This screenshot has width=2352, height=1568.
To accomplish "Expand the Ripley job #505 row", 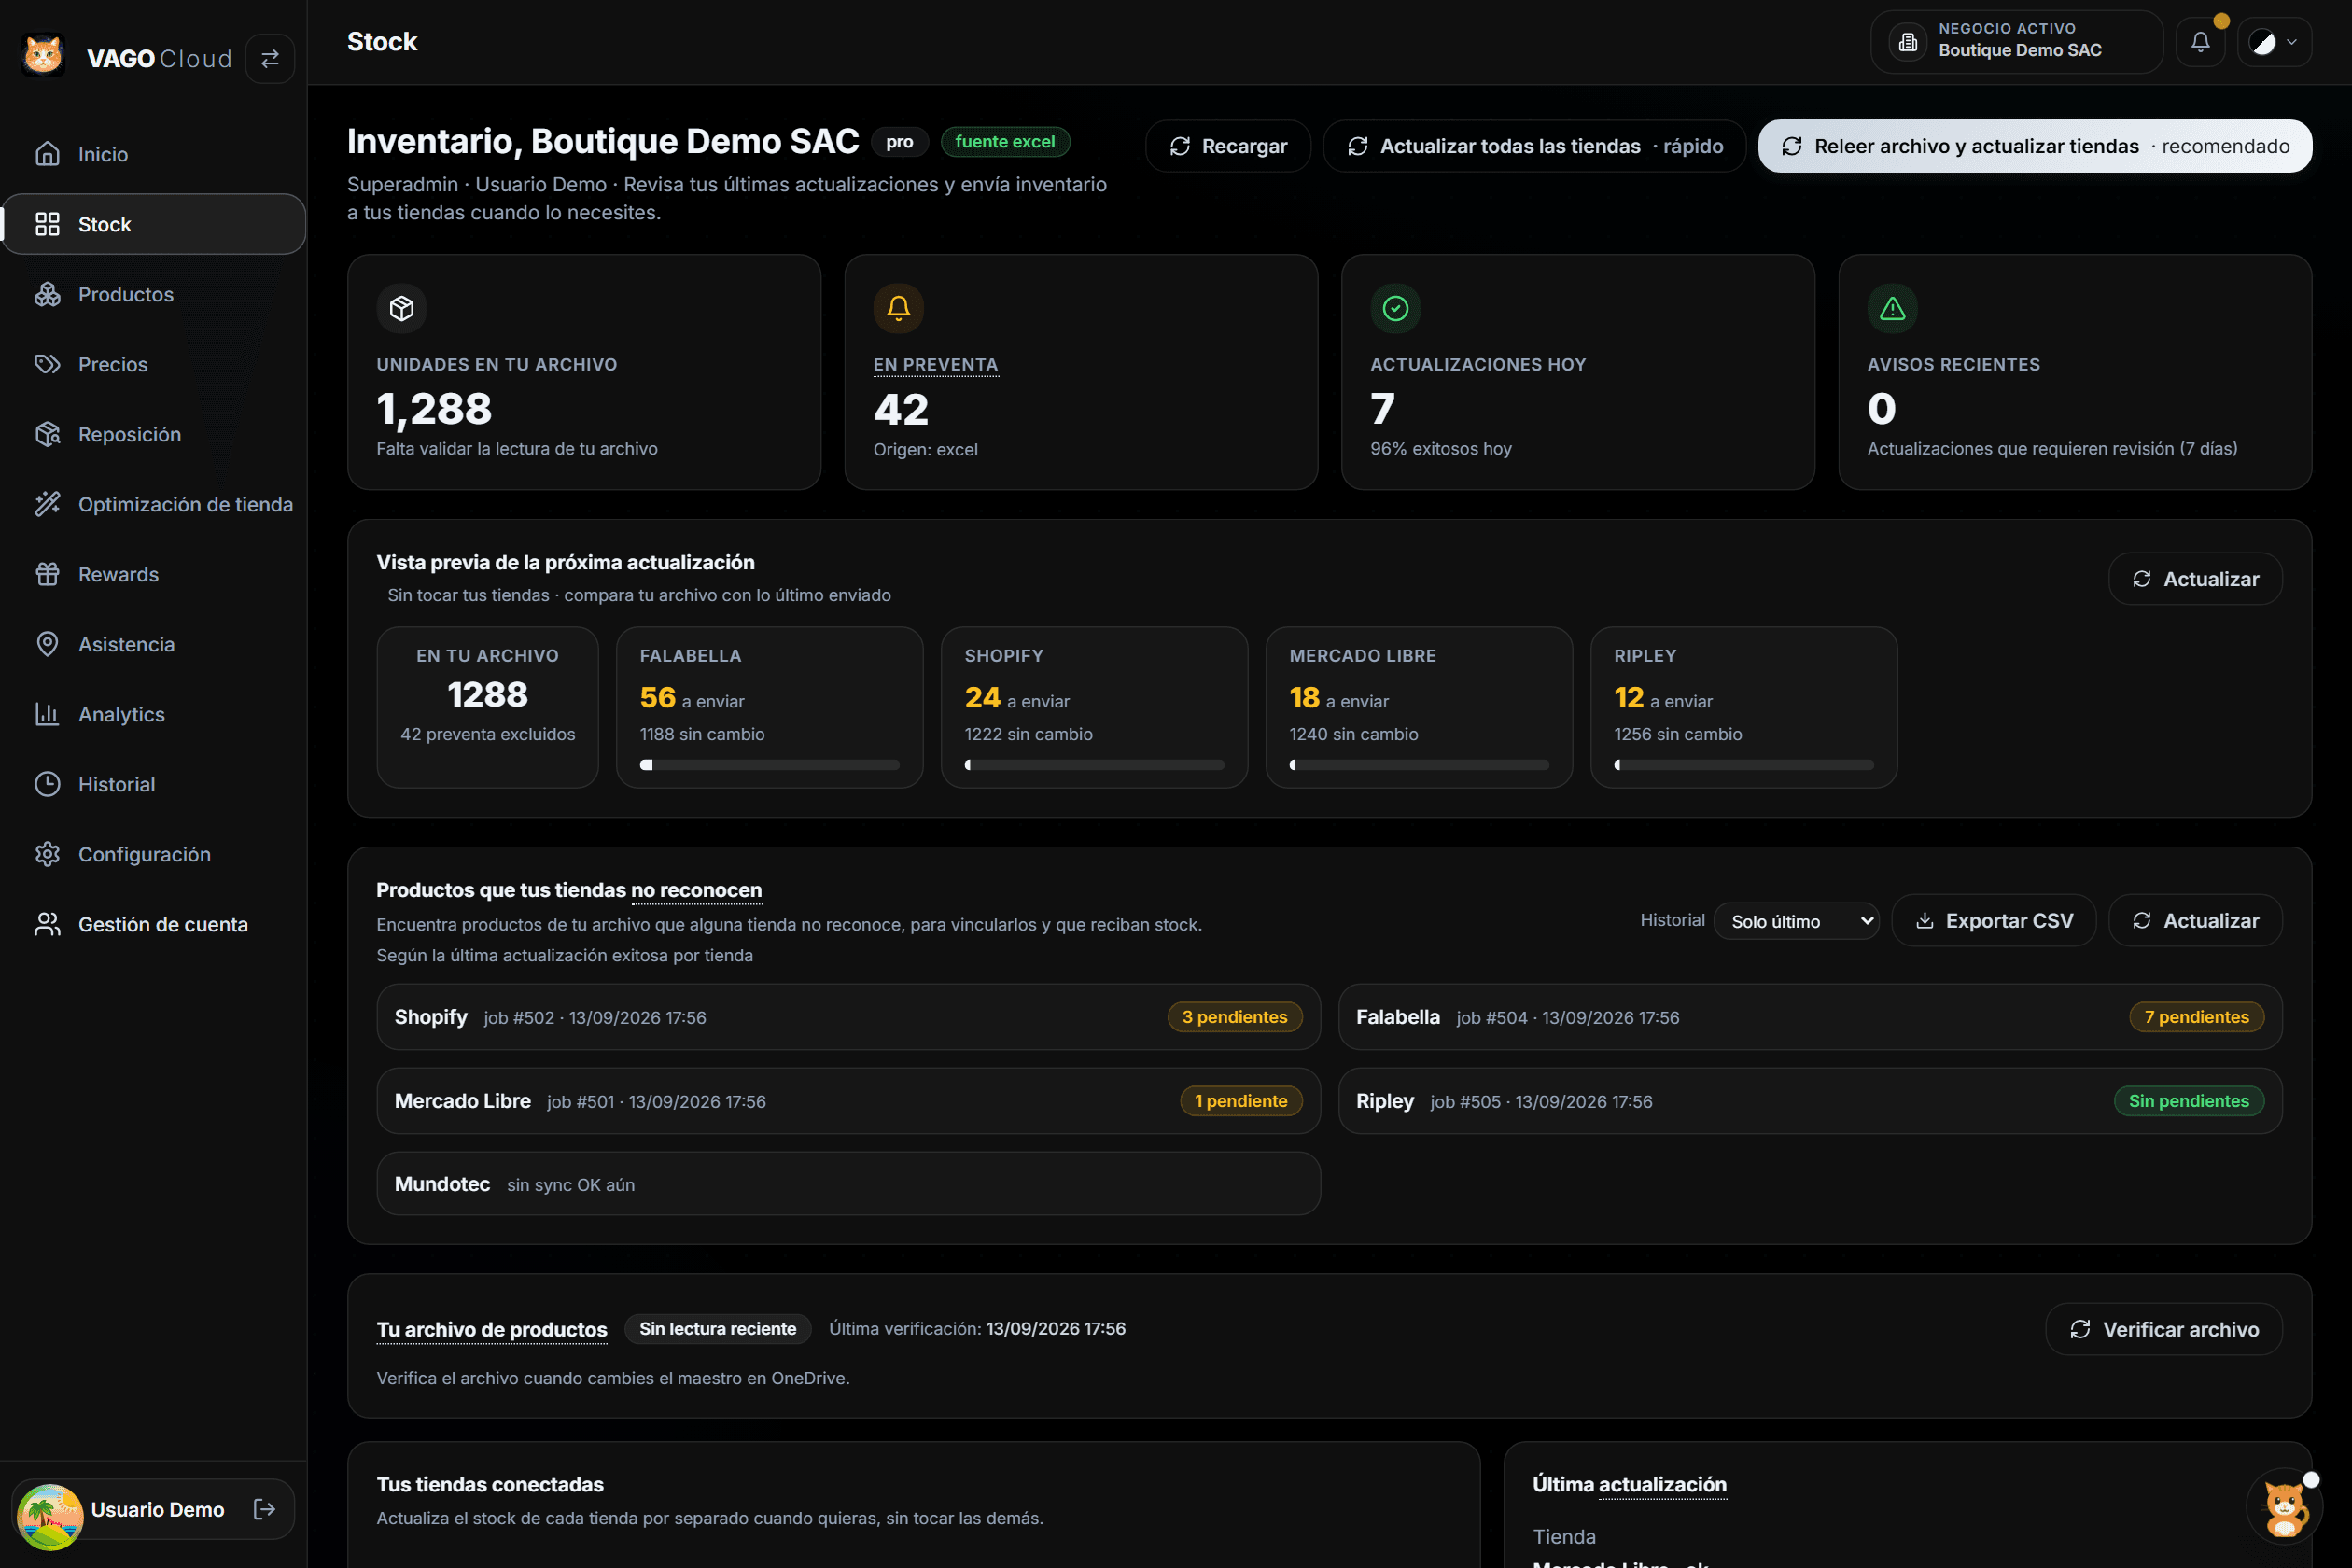I will 1810,1101.
